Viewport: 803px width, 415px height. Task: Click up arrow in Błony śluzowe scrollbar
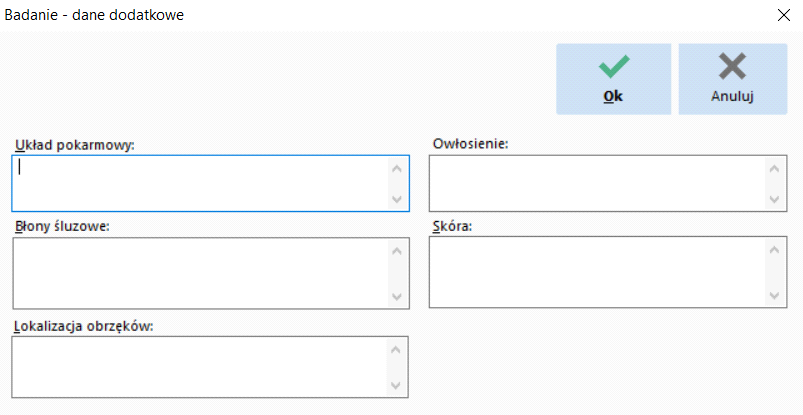[397, 251]
